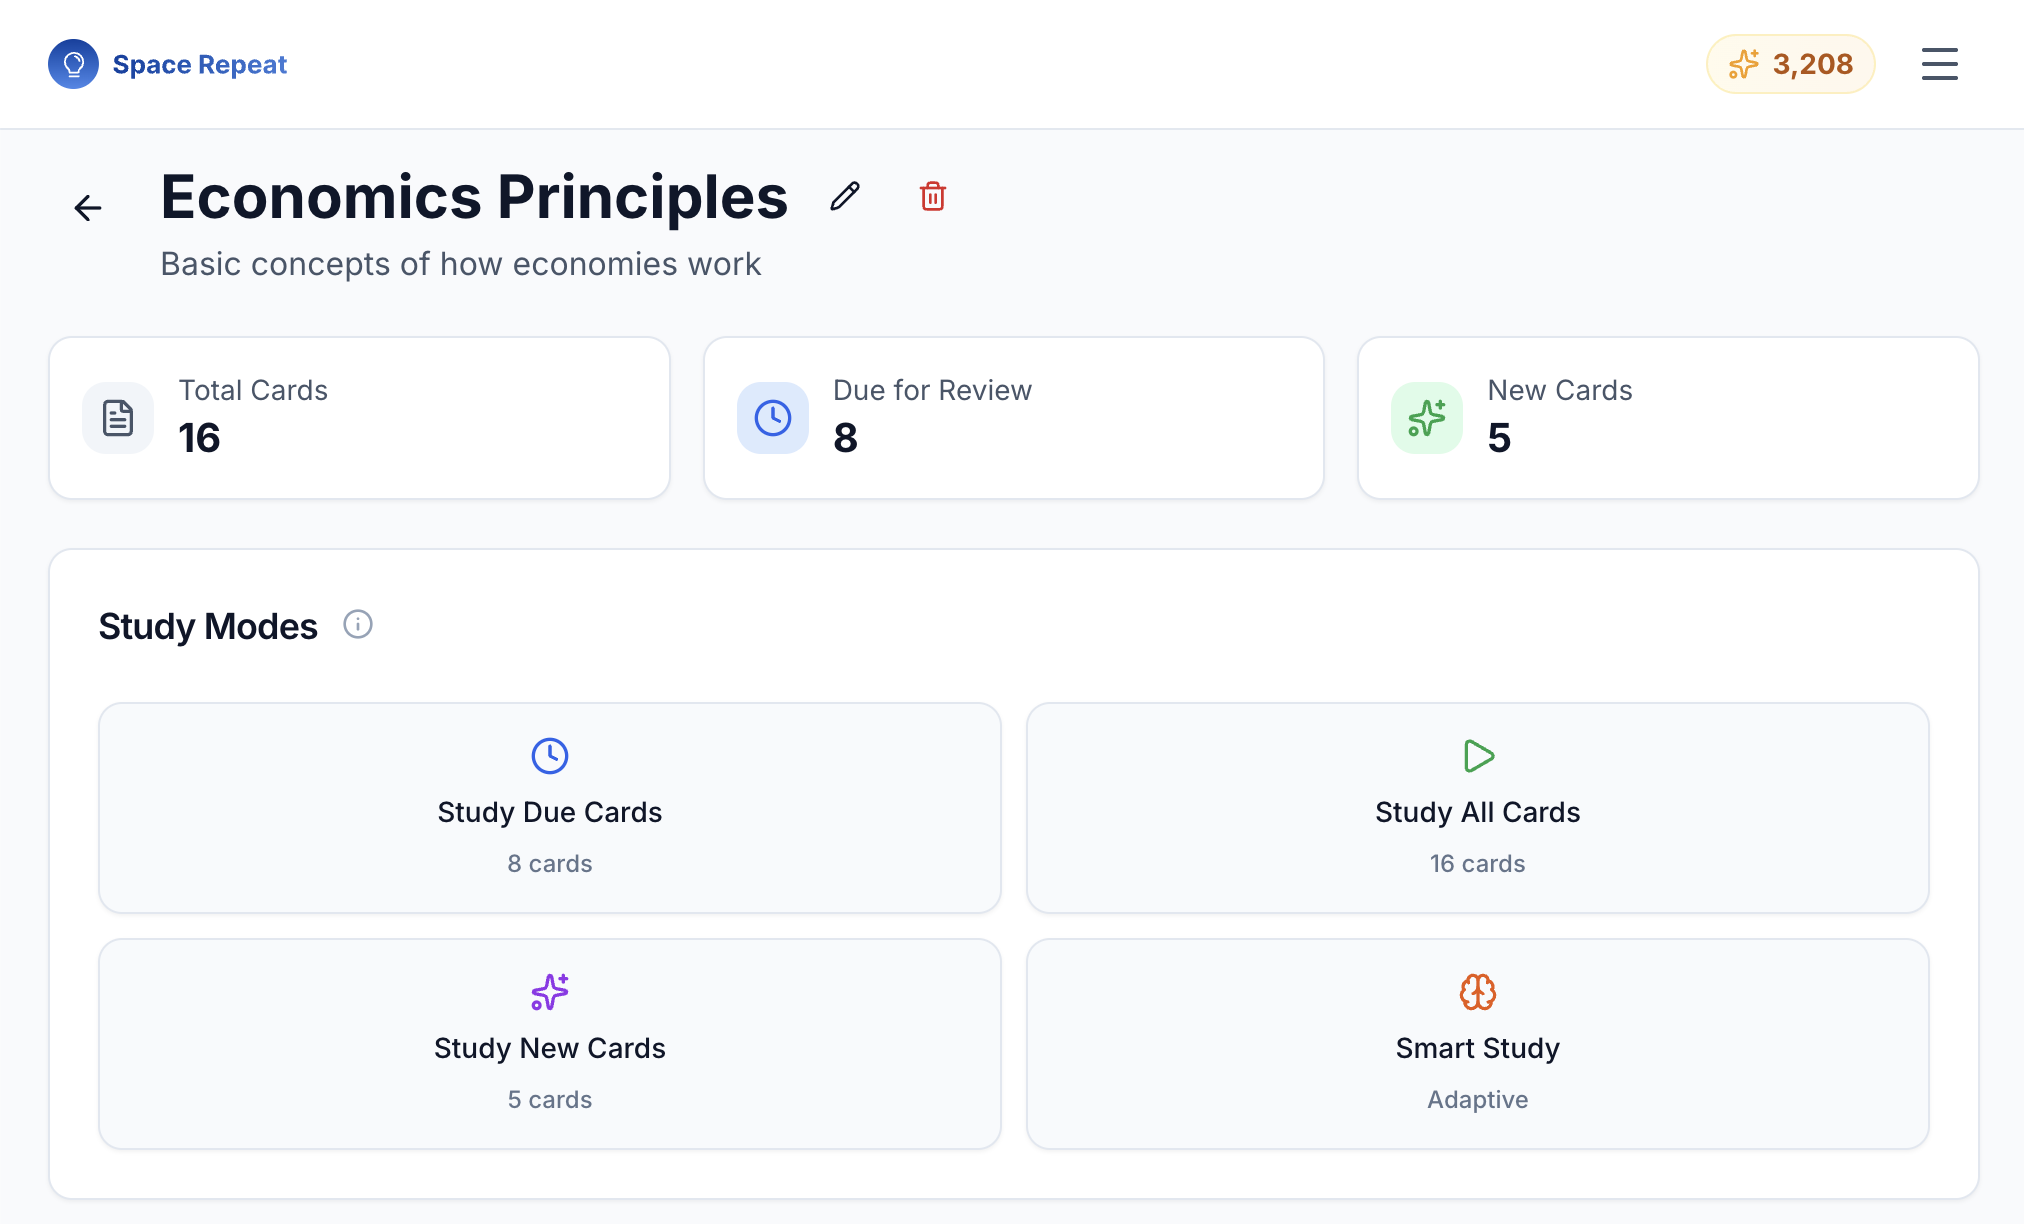This screenshot has height=1224, width=2024.
Task: Click the back arrow icon
Action: tap(88, 208)
